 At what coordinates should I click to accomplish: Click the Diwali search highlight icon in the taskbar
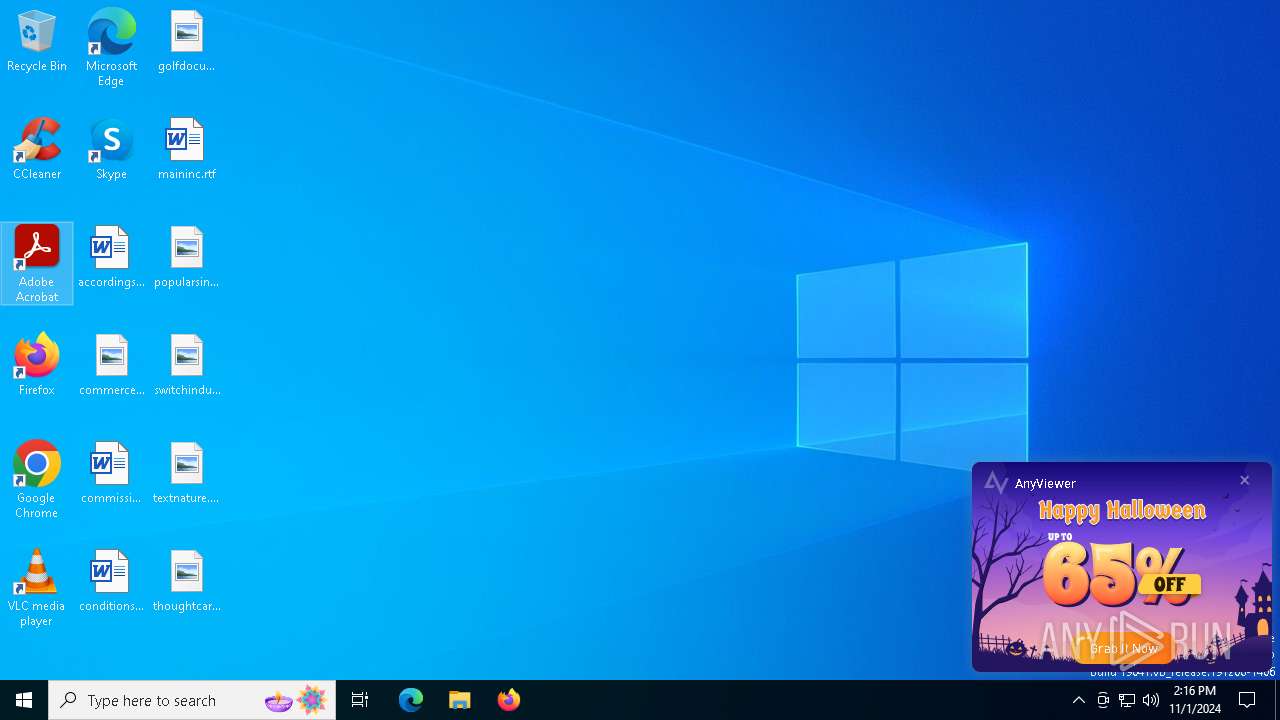tap(296, 700)
